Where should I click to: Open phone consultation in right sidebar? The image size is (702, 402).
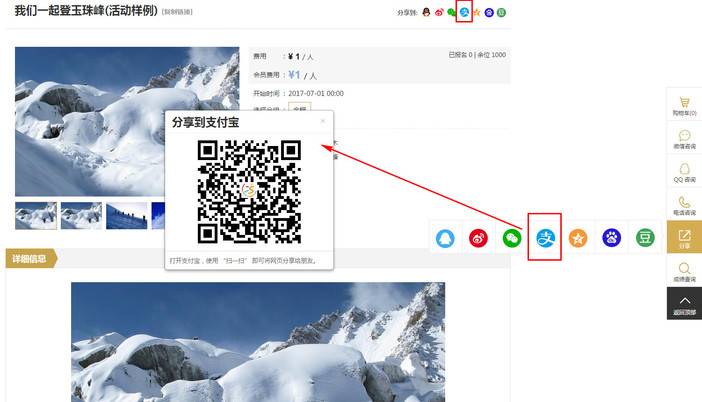click(684, 206)
